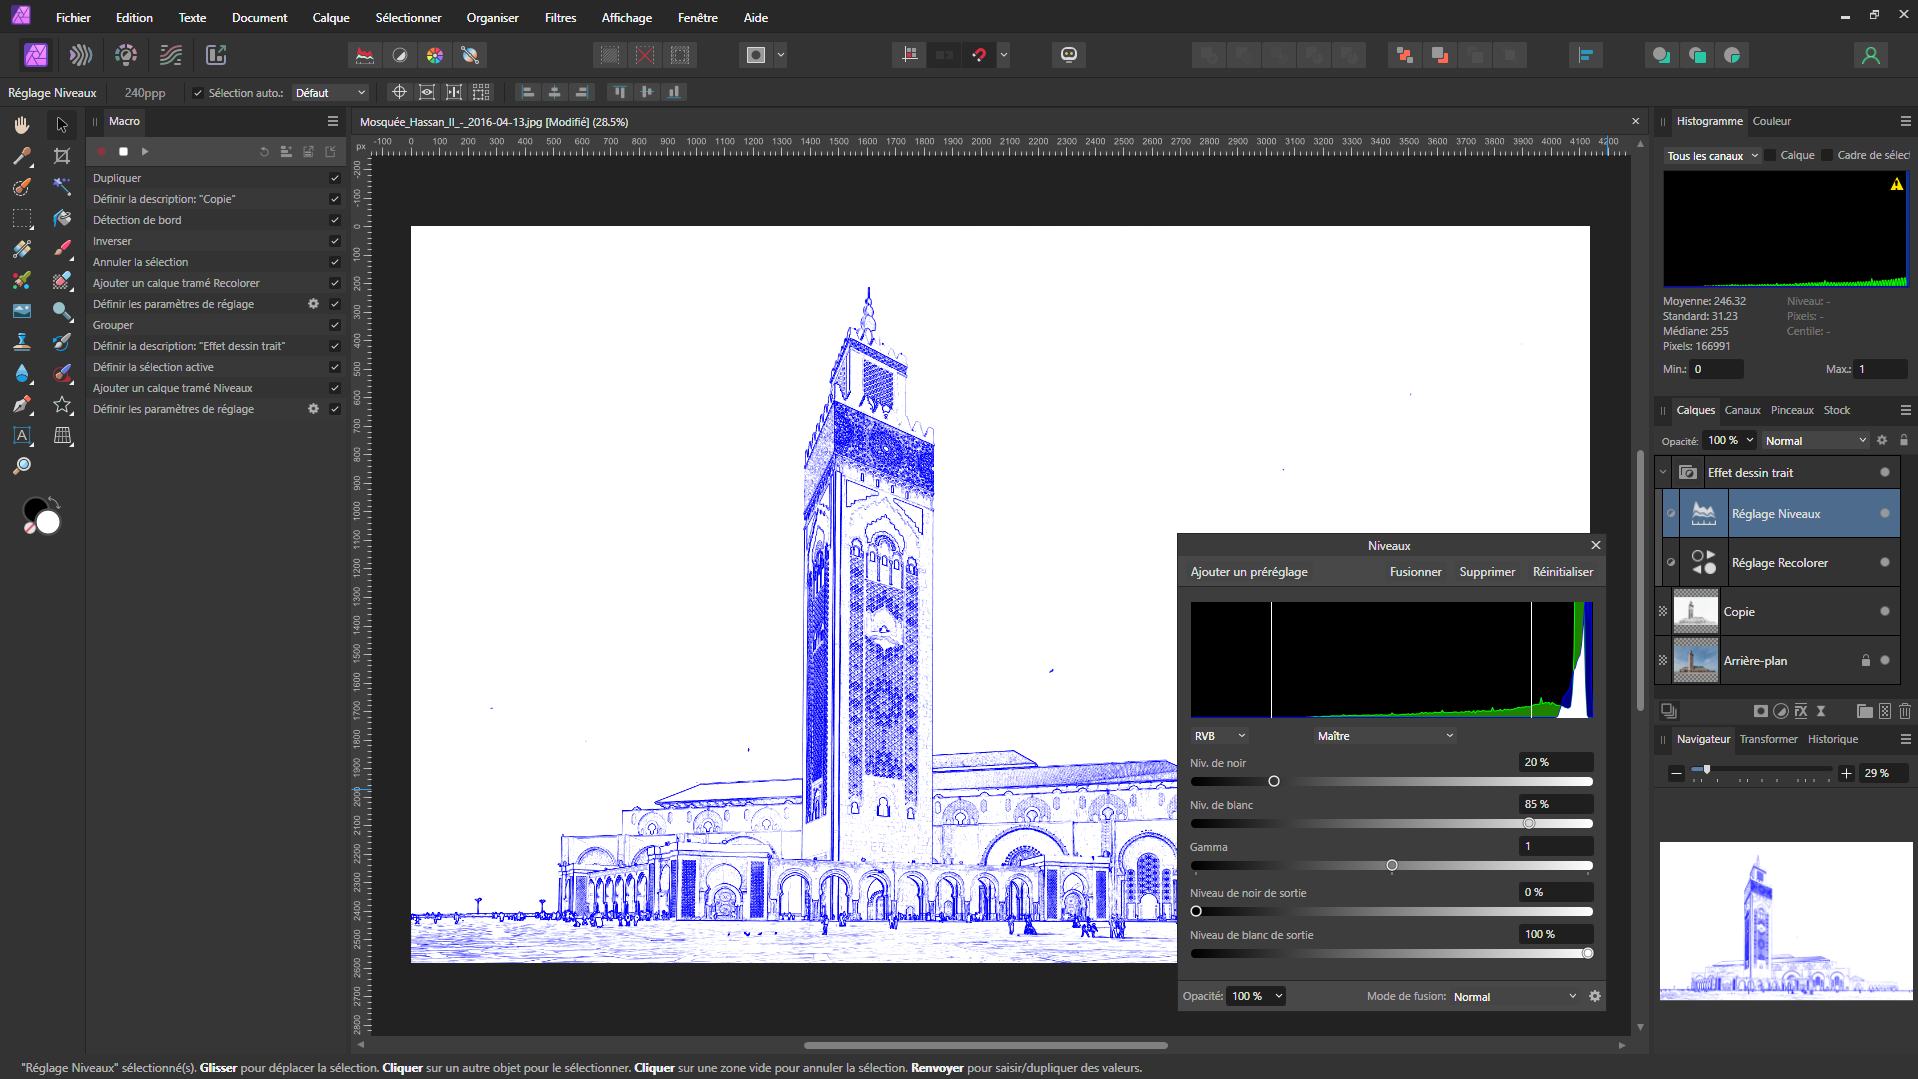Toggle the Sélection auto checkbox
This screenshot has height=1079, width=1918.
click(x=198, y=93)
